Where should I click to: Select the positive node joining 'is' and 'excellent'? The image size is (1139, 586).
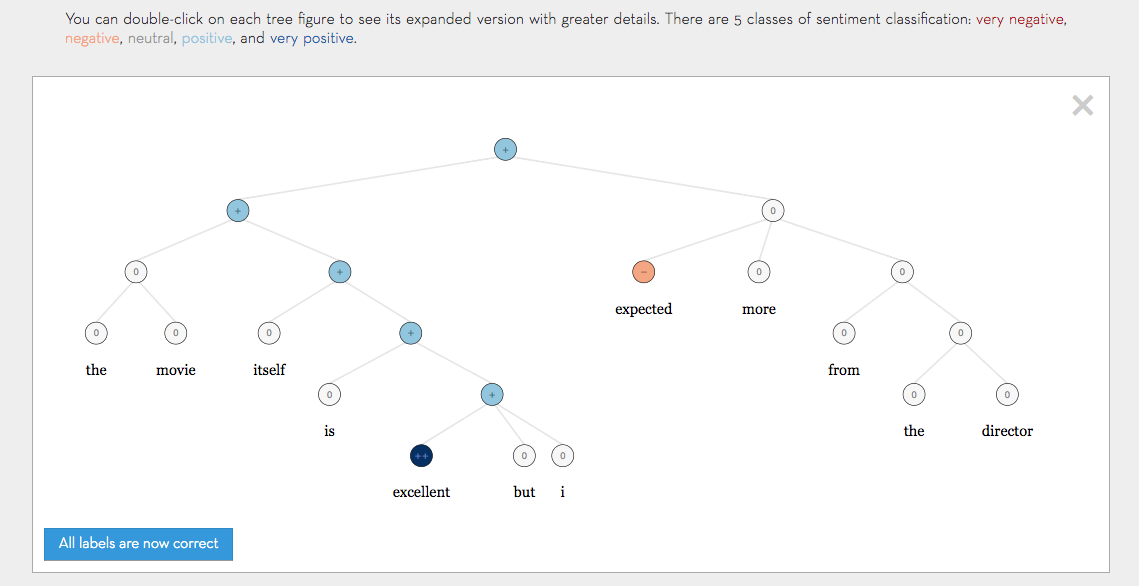click(x=410, y=332)
